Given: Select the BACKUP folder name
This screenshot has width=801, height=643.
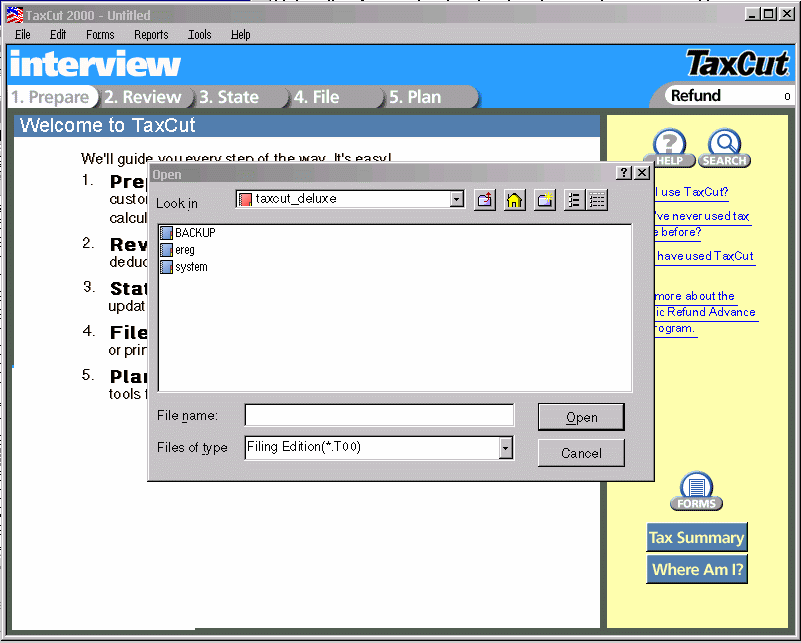Looking at the screenshot, I should [x=195, y=233].
